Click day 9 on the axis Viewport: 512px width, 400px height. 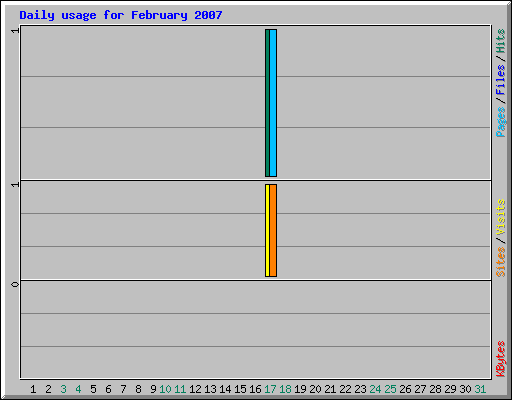(153, 389)
